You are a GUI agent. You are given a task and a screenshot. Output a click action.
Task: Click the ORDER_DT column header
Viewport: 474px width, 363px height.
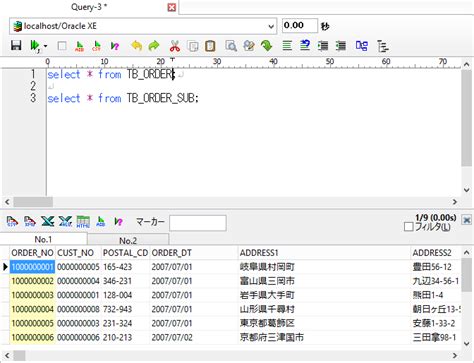pyautogui.click(x=194, y=253)
